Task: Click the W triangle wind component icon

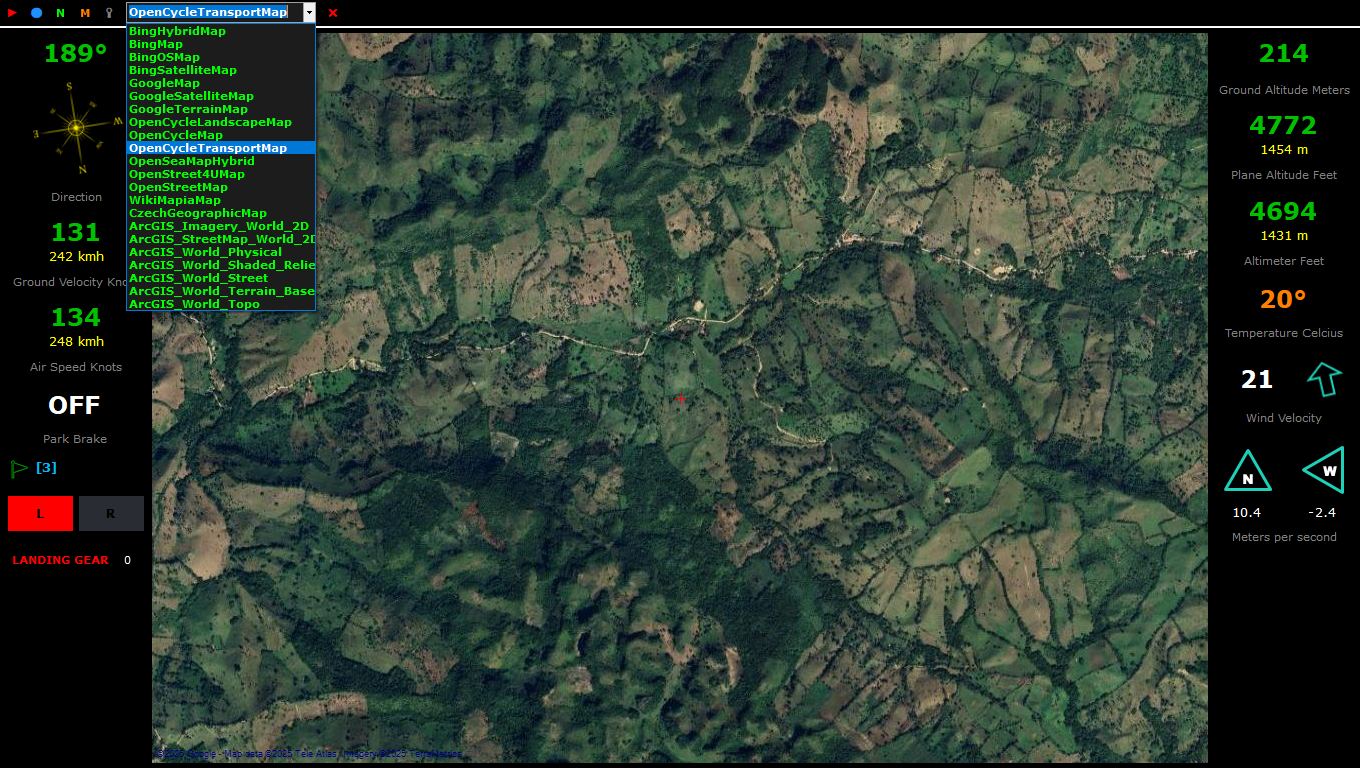Action: (1324, 470)
